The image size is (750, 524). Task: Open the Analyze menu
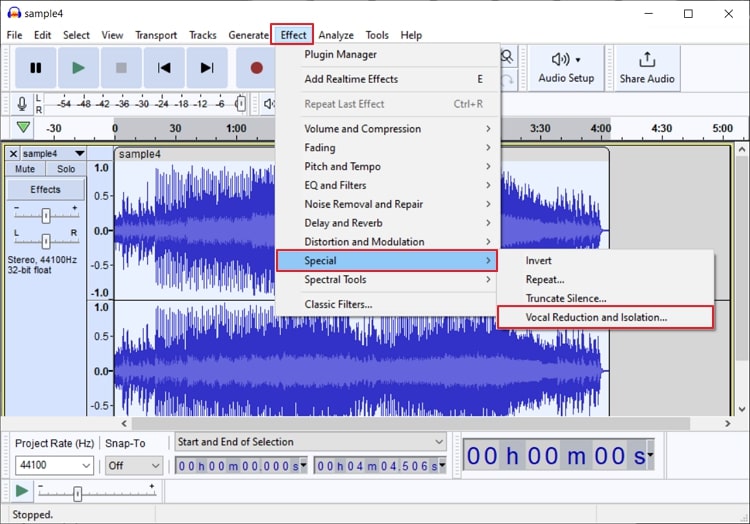click(x=336, y=35)
